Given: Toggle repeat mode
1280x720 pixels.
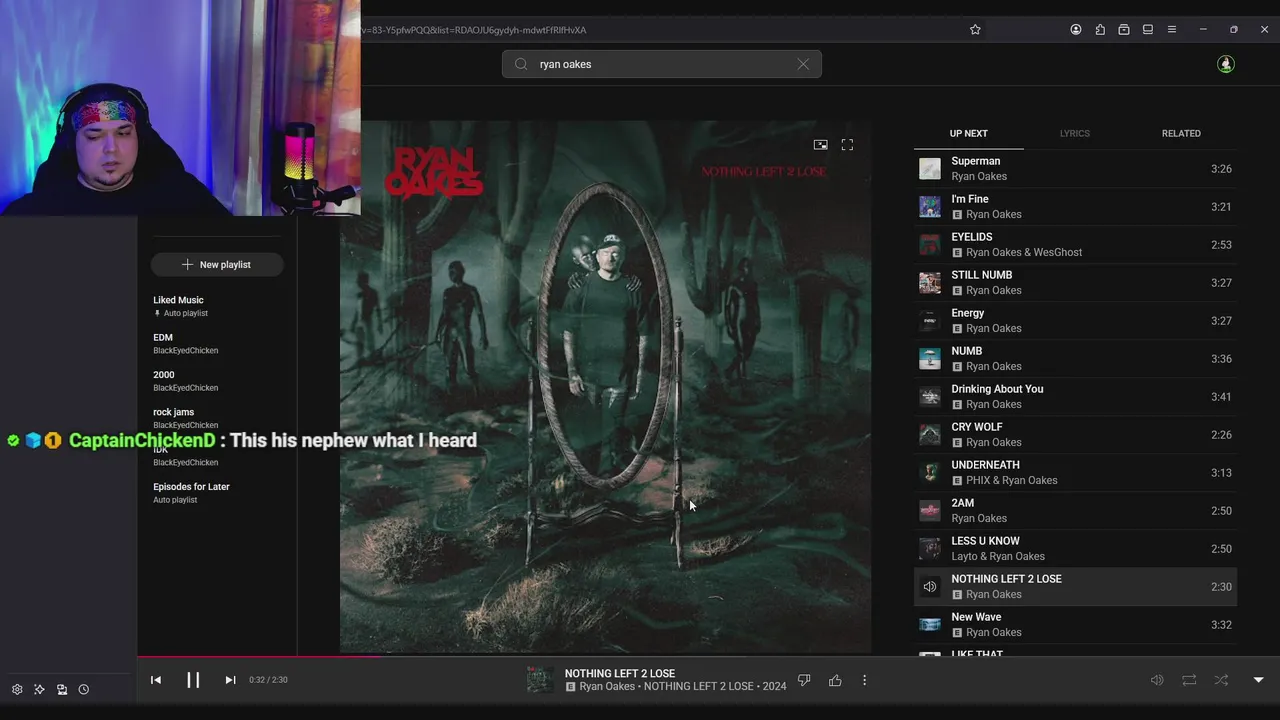Looking at the screenshot, I should point(1189,680).
